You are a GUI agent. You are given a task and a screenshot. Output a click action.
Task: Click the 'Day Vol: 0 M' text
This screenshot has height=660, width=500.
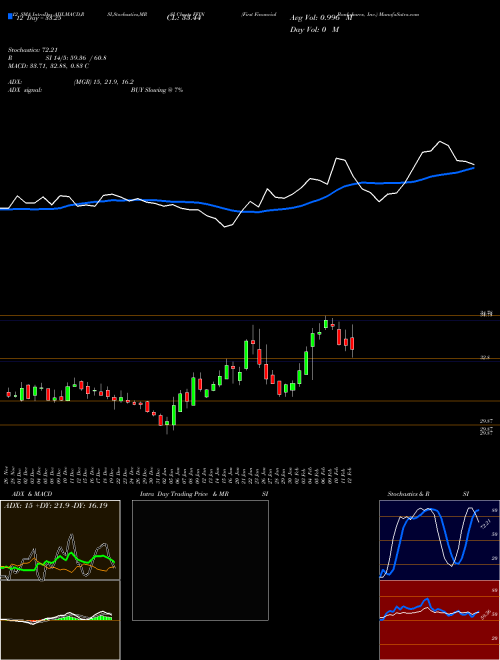[x=314, y=29]
